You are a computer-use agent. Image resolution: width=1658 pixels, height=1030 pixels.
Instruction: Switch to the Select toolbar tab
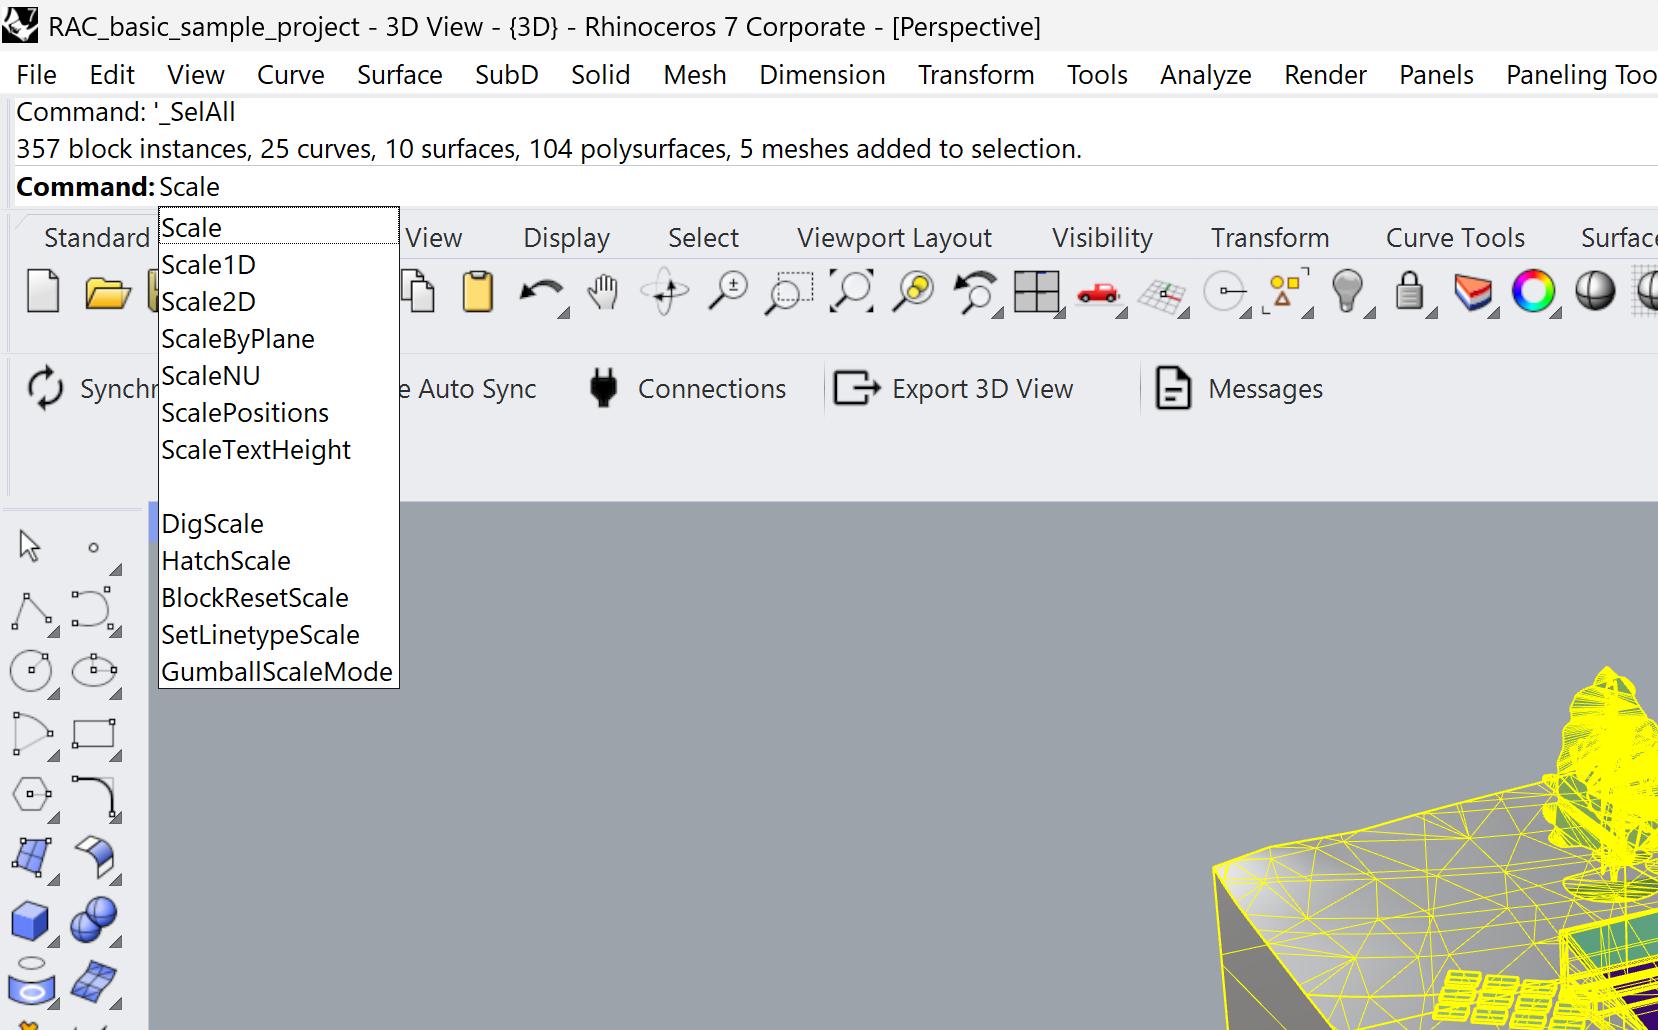click(703, 238)
